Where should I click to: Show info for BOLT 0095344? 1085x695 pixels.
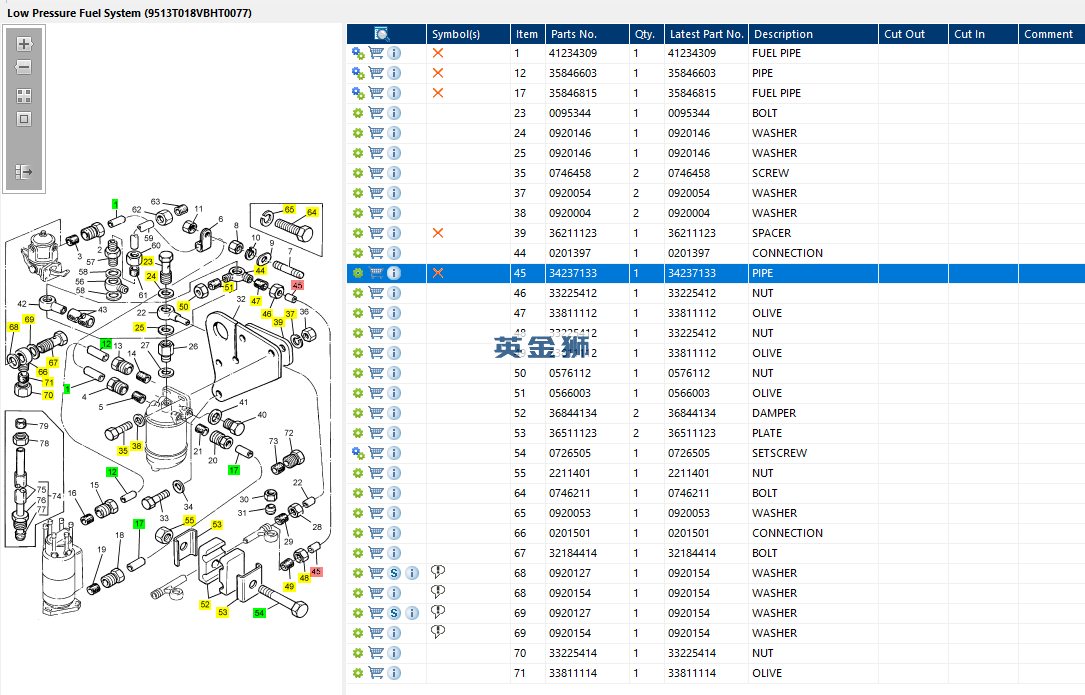pos(394,113)
